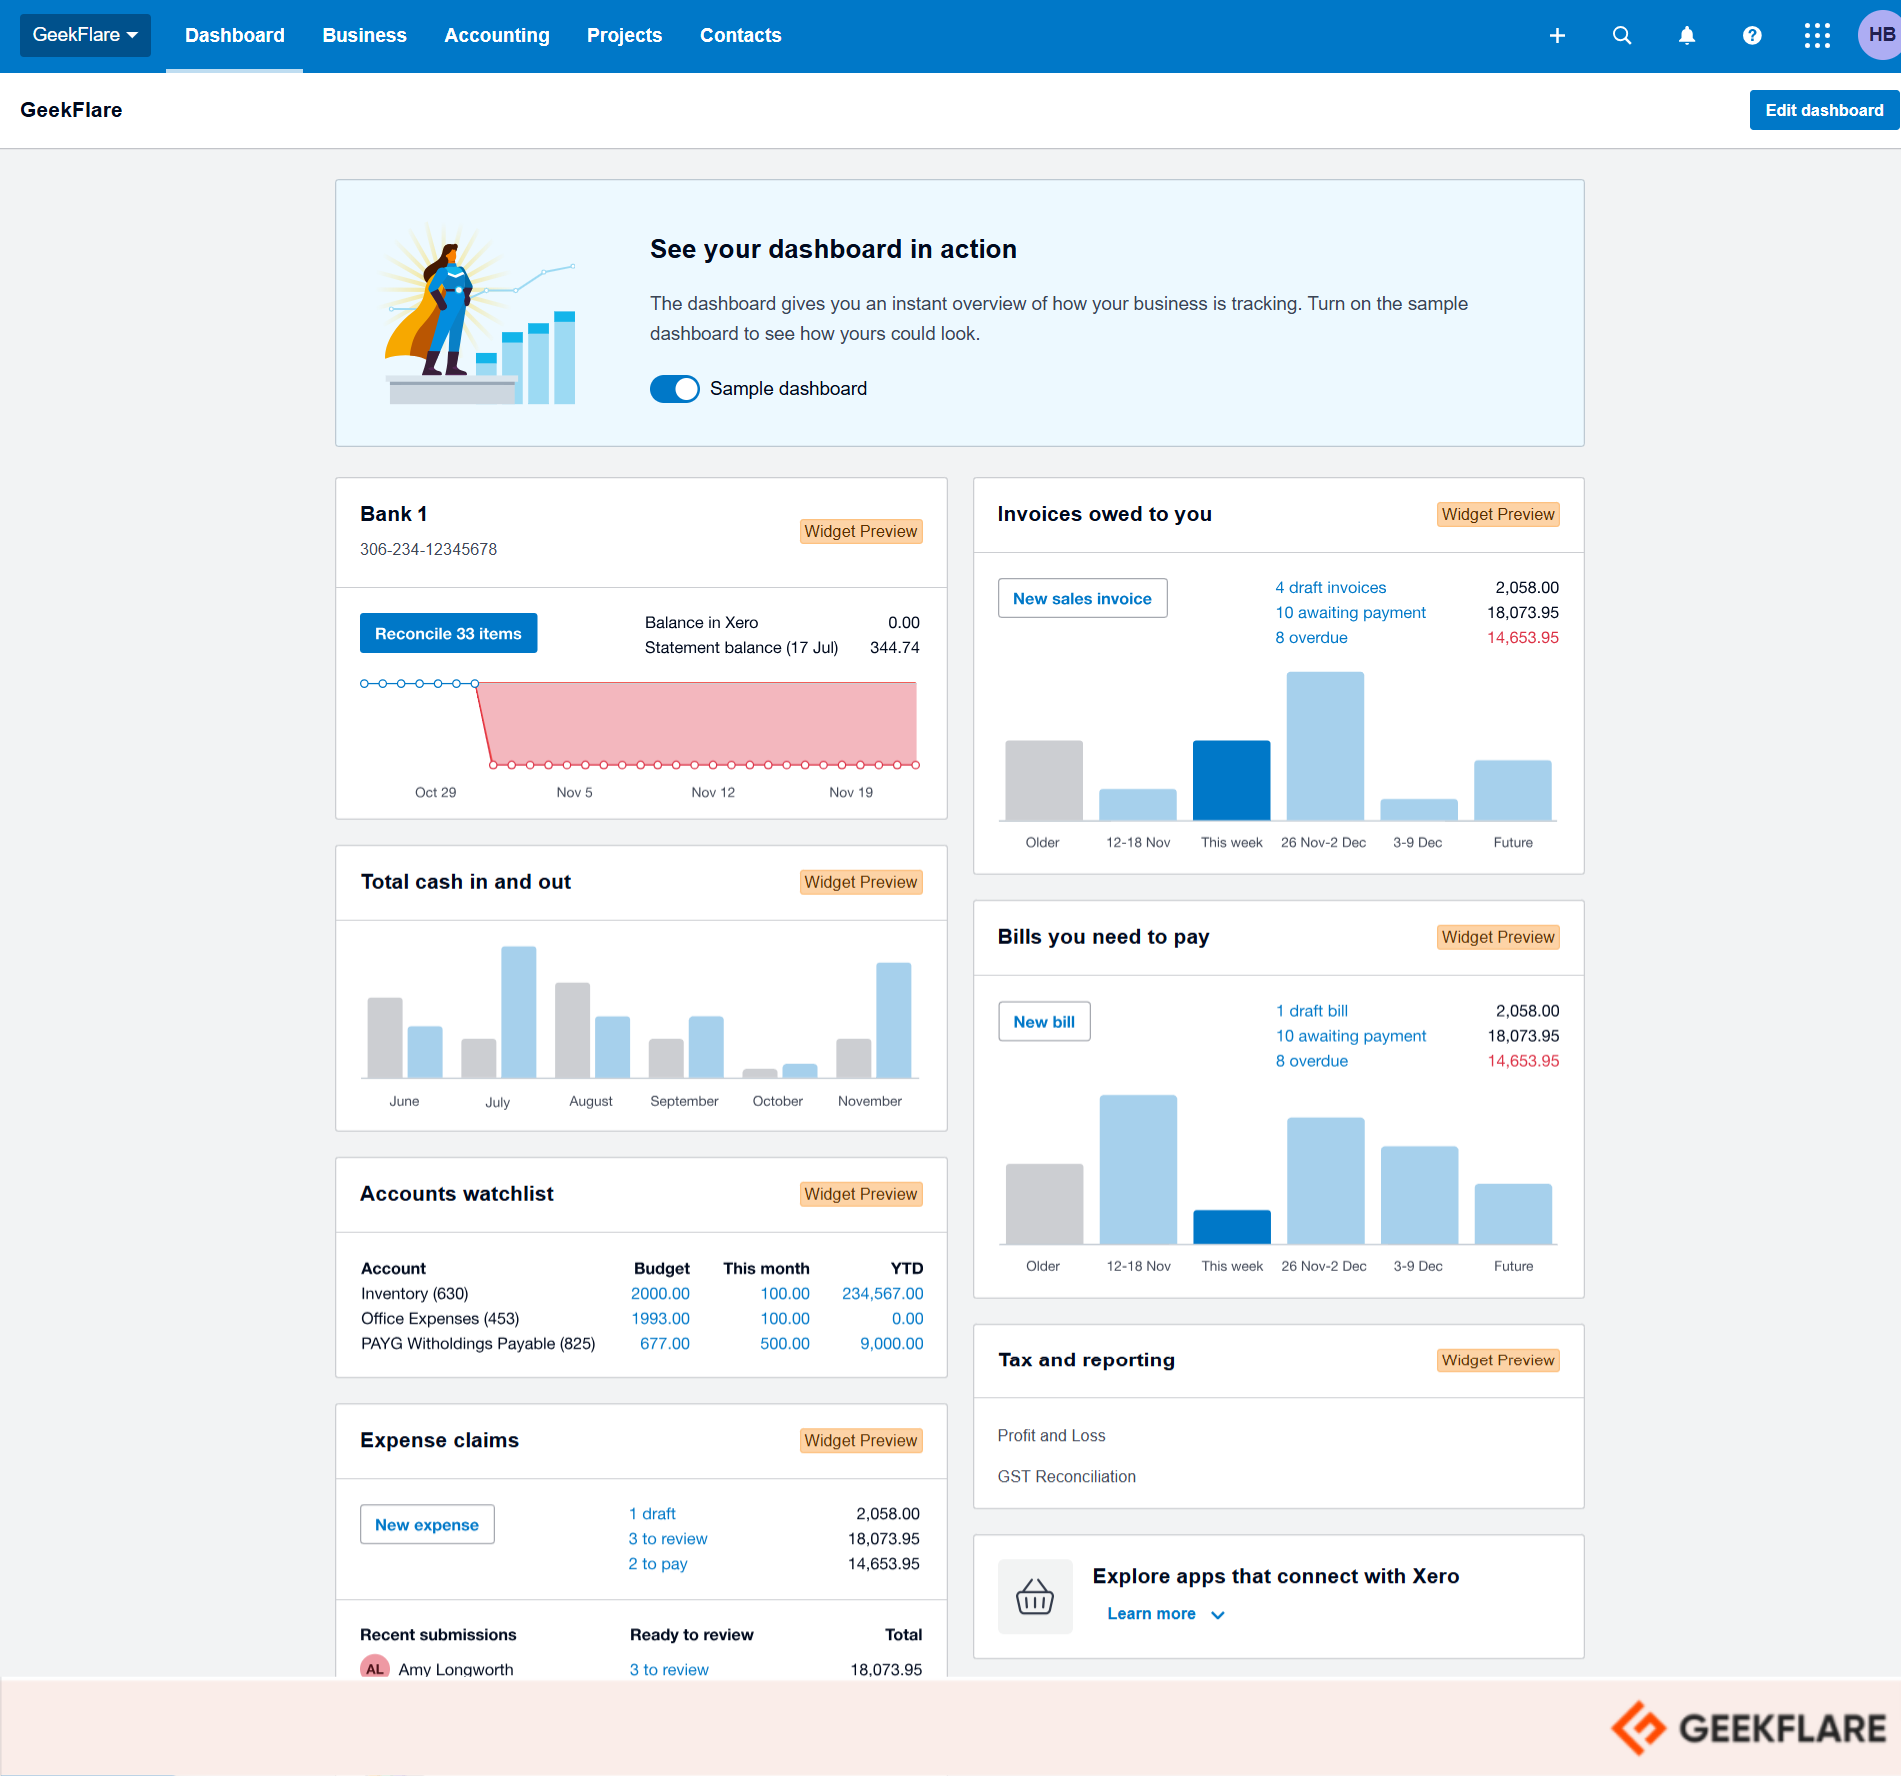This screenshot has height=1776, width=1901.
Task: Turn off the Sample dashboard toggle
Action: (x=675, y=389)
